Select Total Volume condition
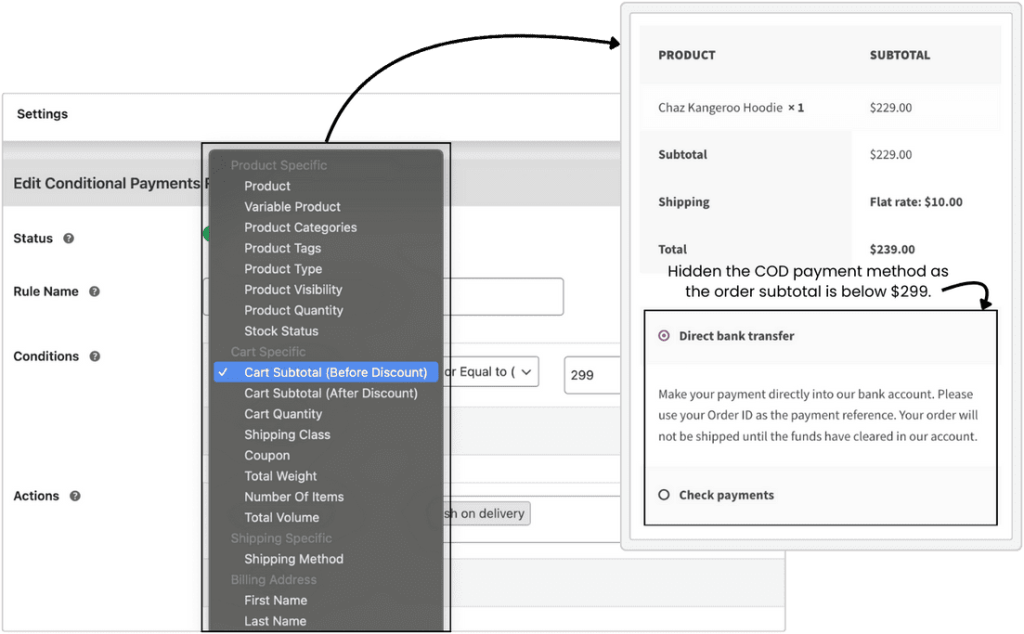Screen dimensions: 1024x634 coord(281,518)
